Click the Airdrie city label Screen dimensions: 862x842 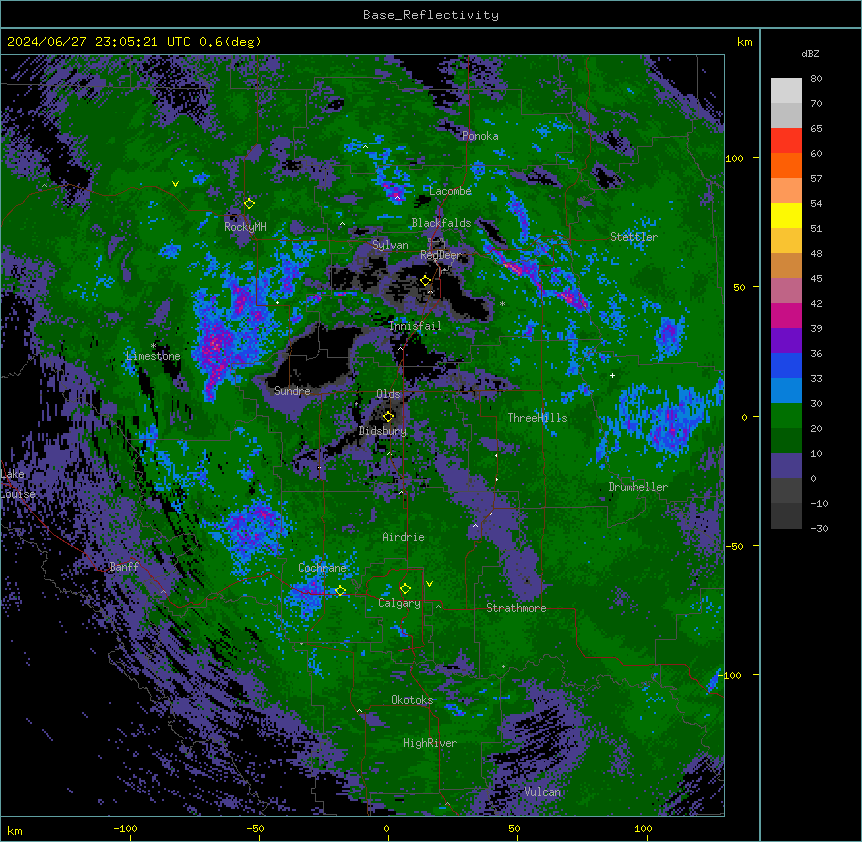pyautogui.click(x=403, y=537)
